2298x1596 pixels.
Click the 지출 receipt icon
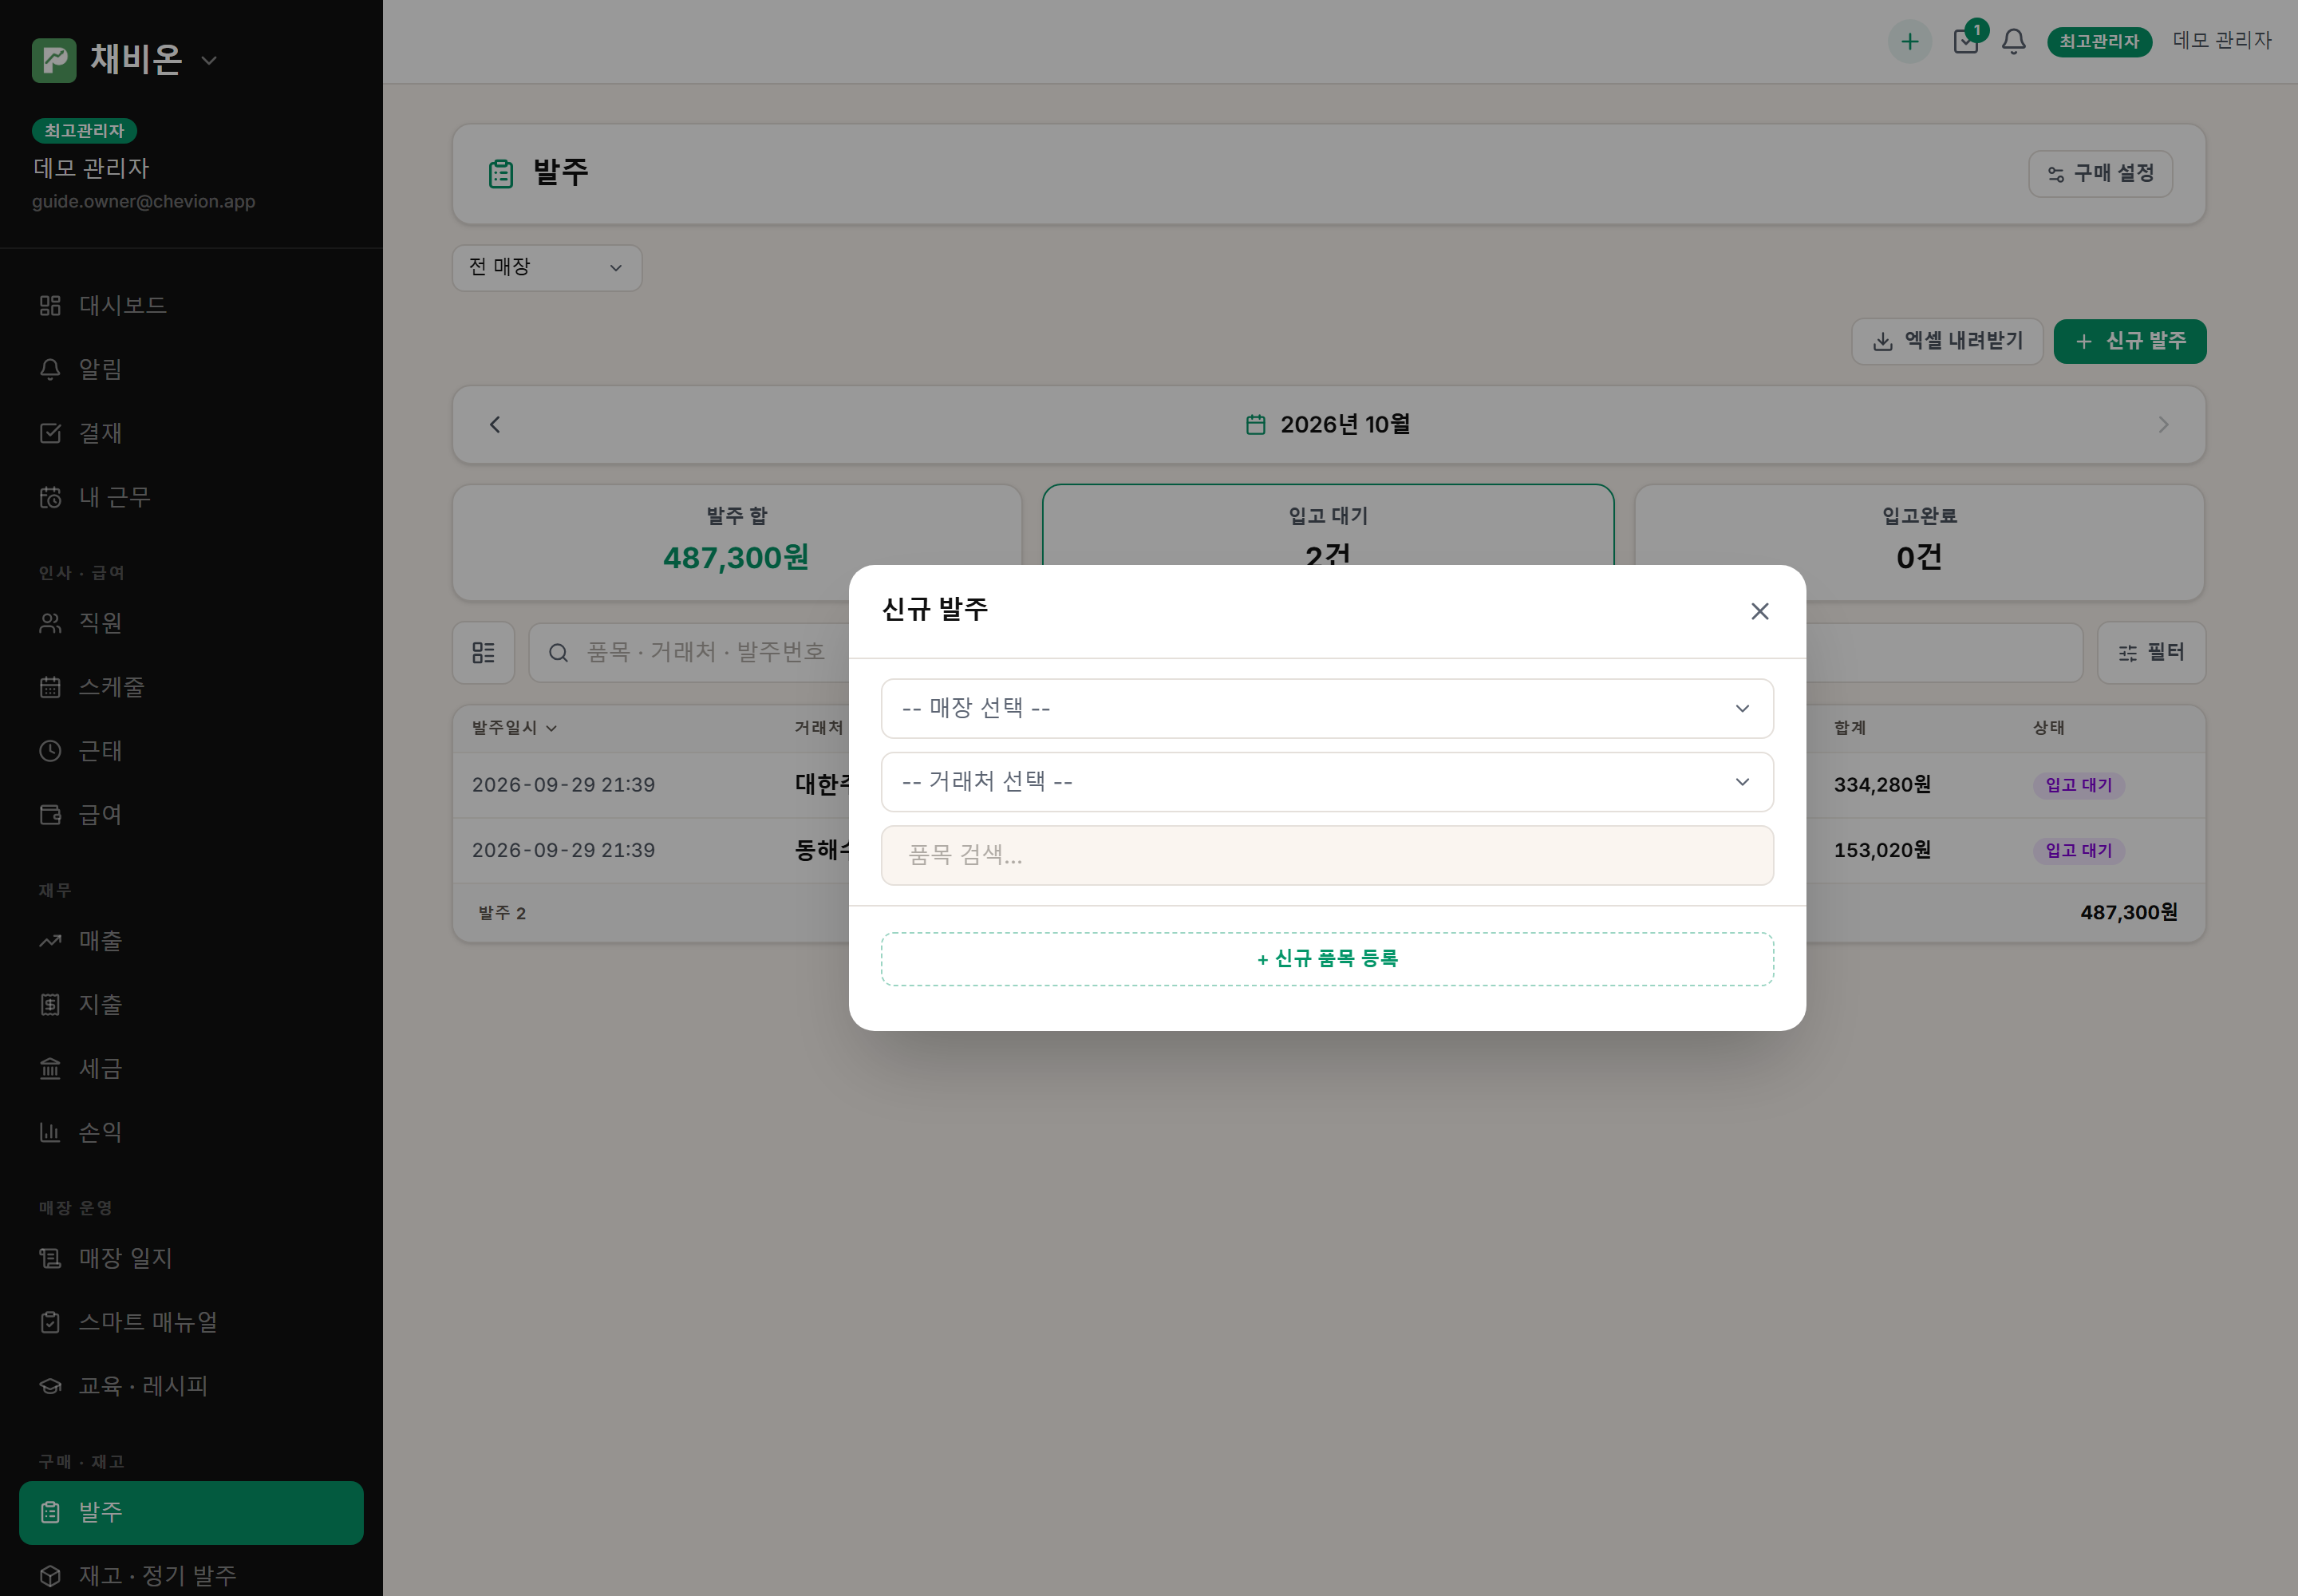coord(50,1005)
